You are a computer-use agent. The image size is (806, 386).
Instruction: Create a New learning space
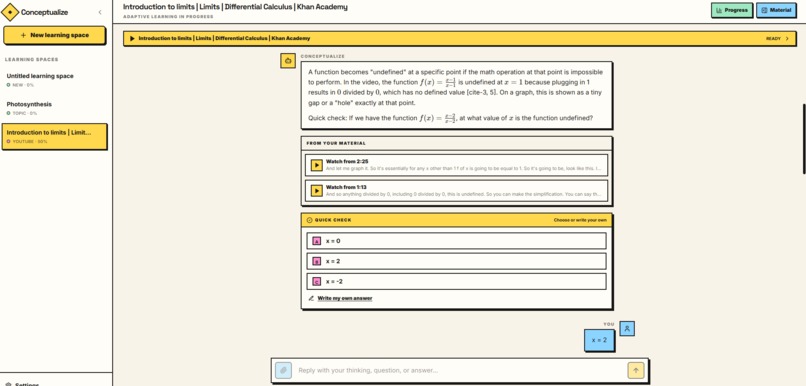(54, 35)
